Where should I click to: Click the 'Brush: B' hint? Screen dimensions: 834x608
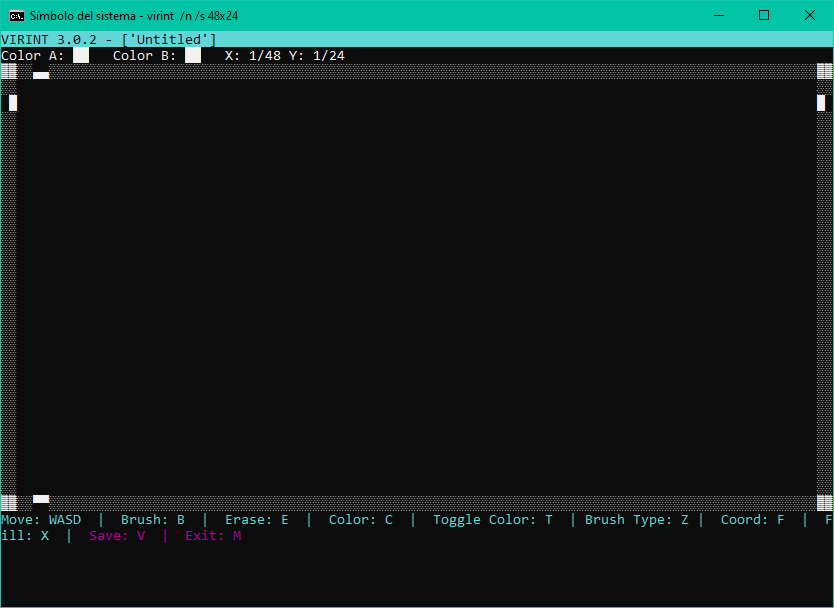(153, 520)
